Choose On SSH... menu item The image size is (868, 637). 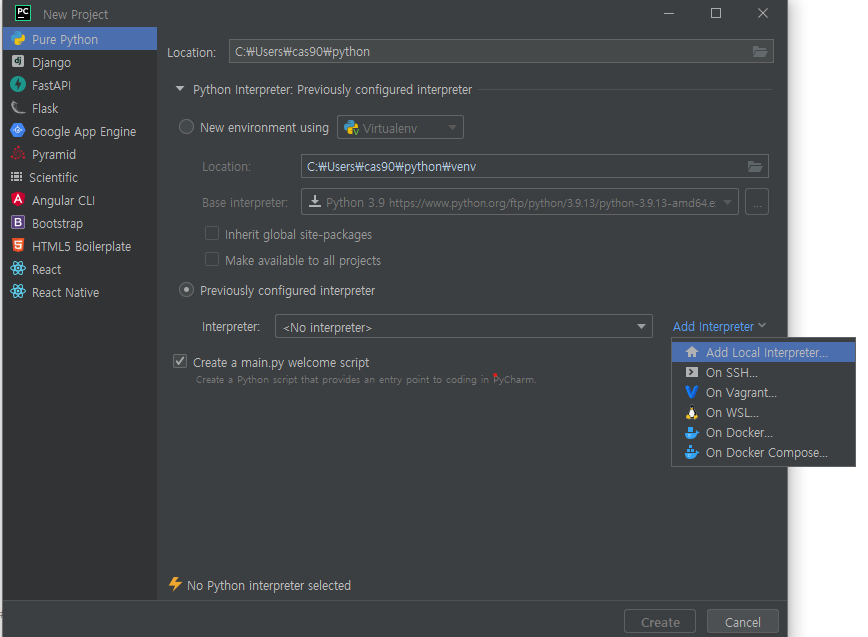coord(763,372)
